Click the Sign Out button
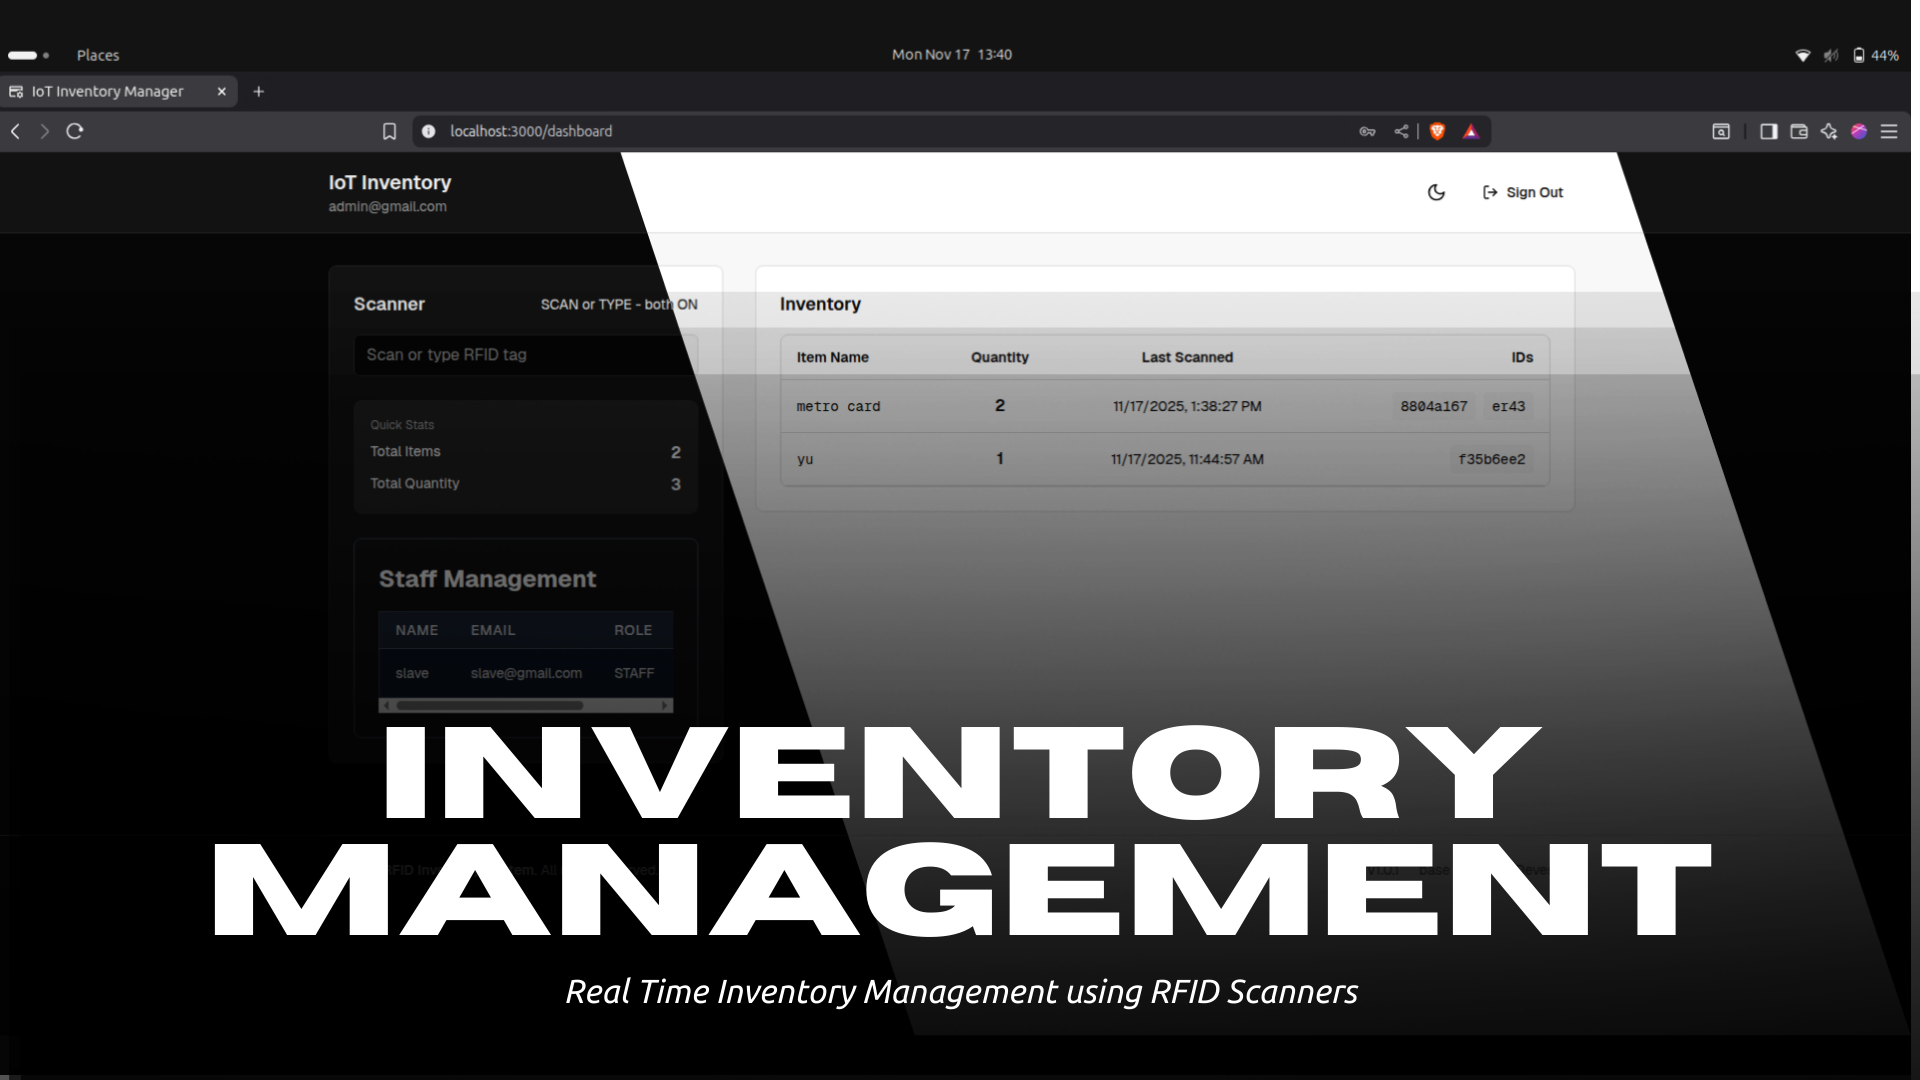 click(1522, 192)
